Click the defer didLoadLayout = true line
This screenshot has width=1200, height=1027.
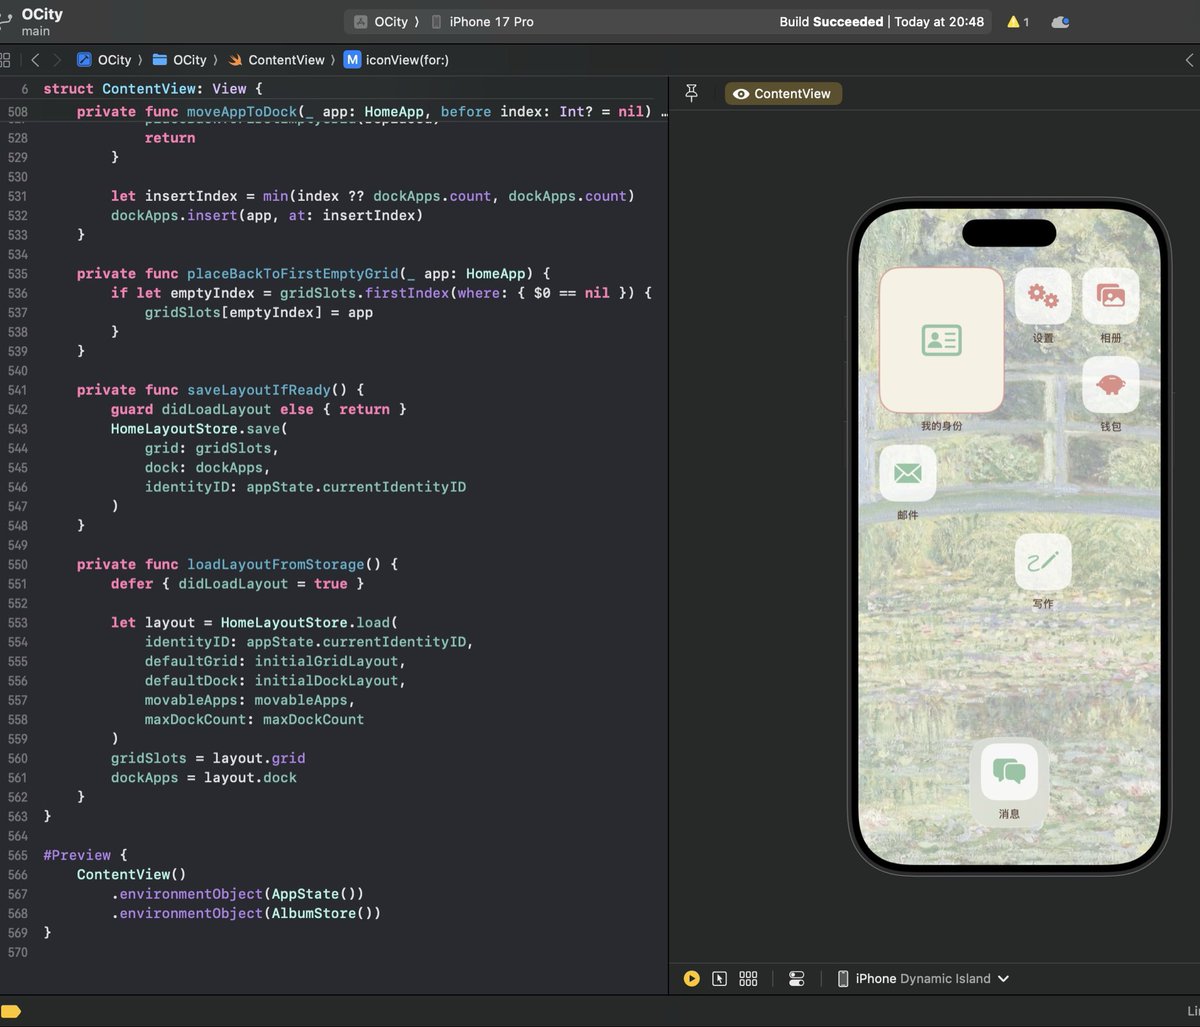(x=237, y=584)
